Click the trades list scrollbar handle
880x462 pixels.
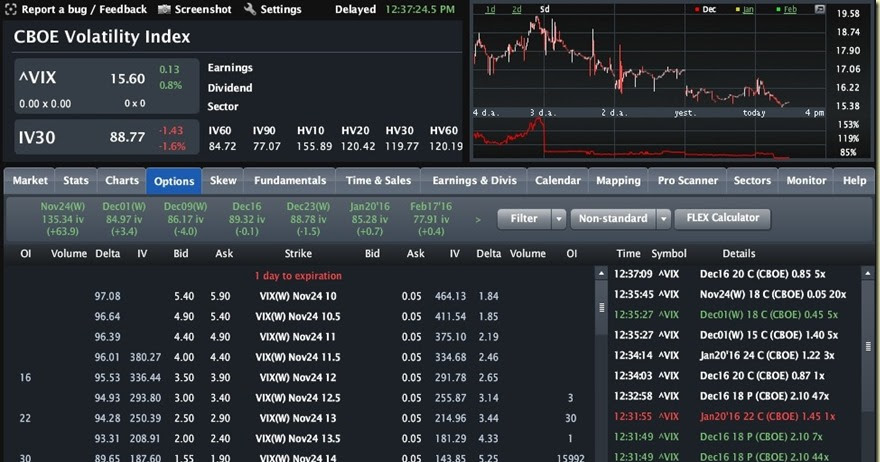tap(867, 346)
